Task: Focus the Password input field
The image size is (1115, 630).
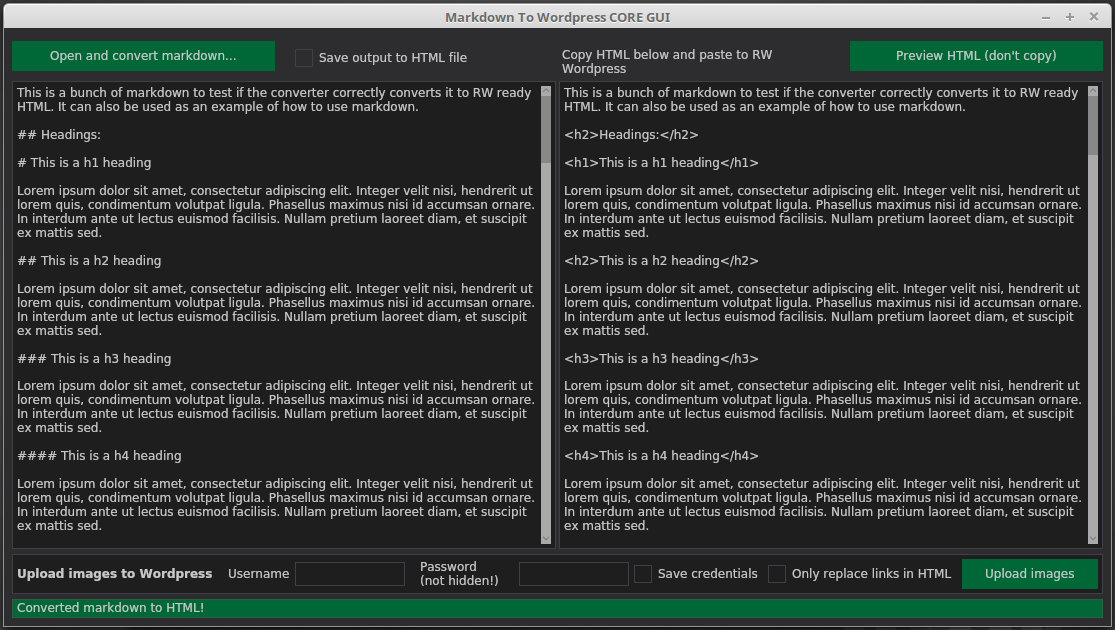Action: point(573,574)
